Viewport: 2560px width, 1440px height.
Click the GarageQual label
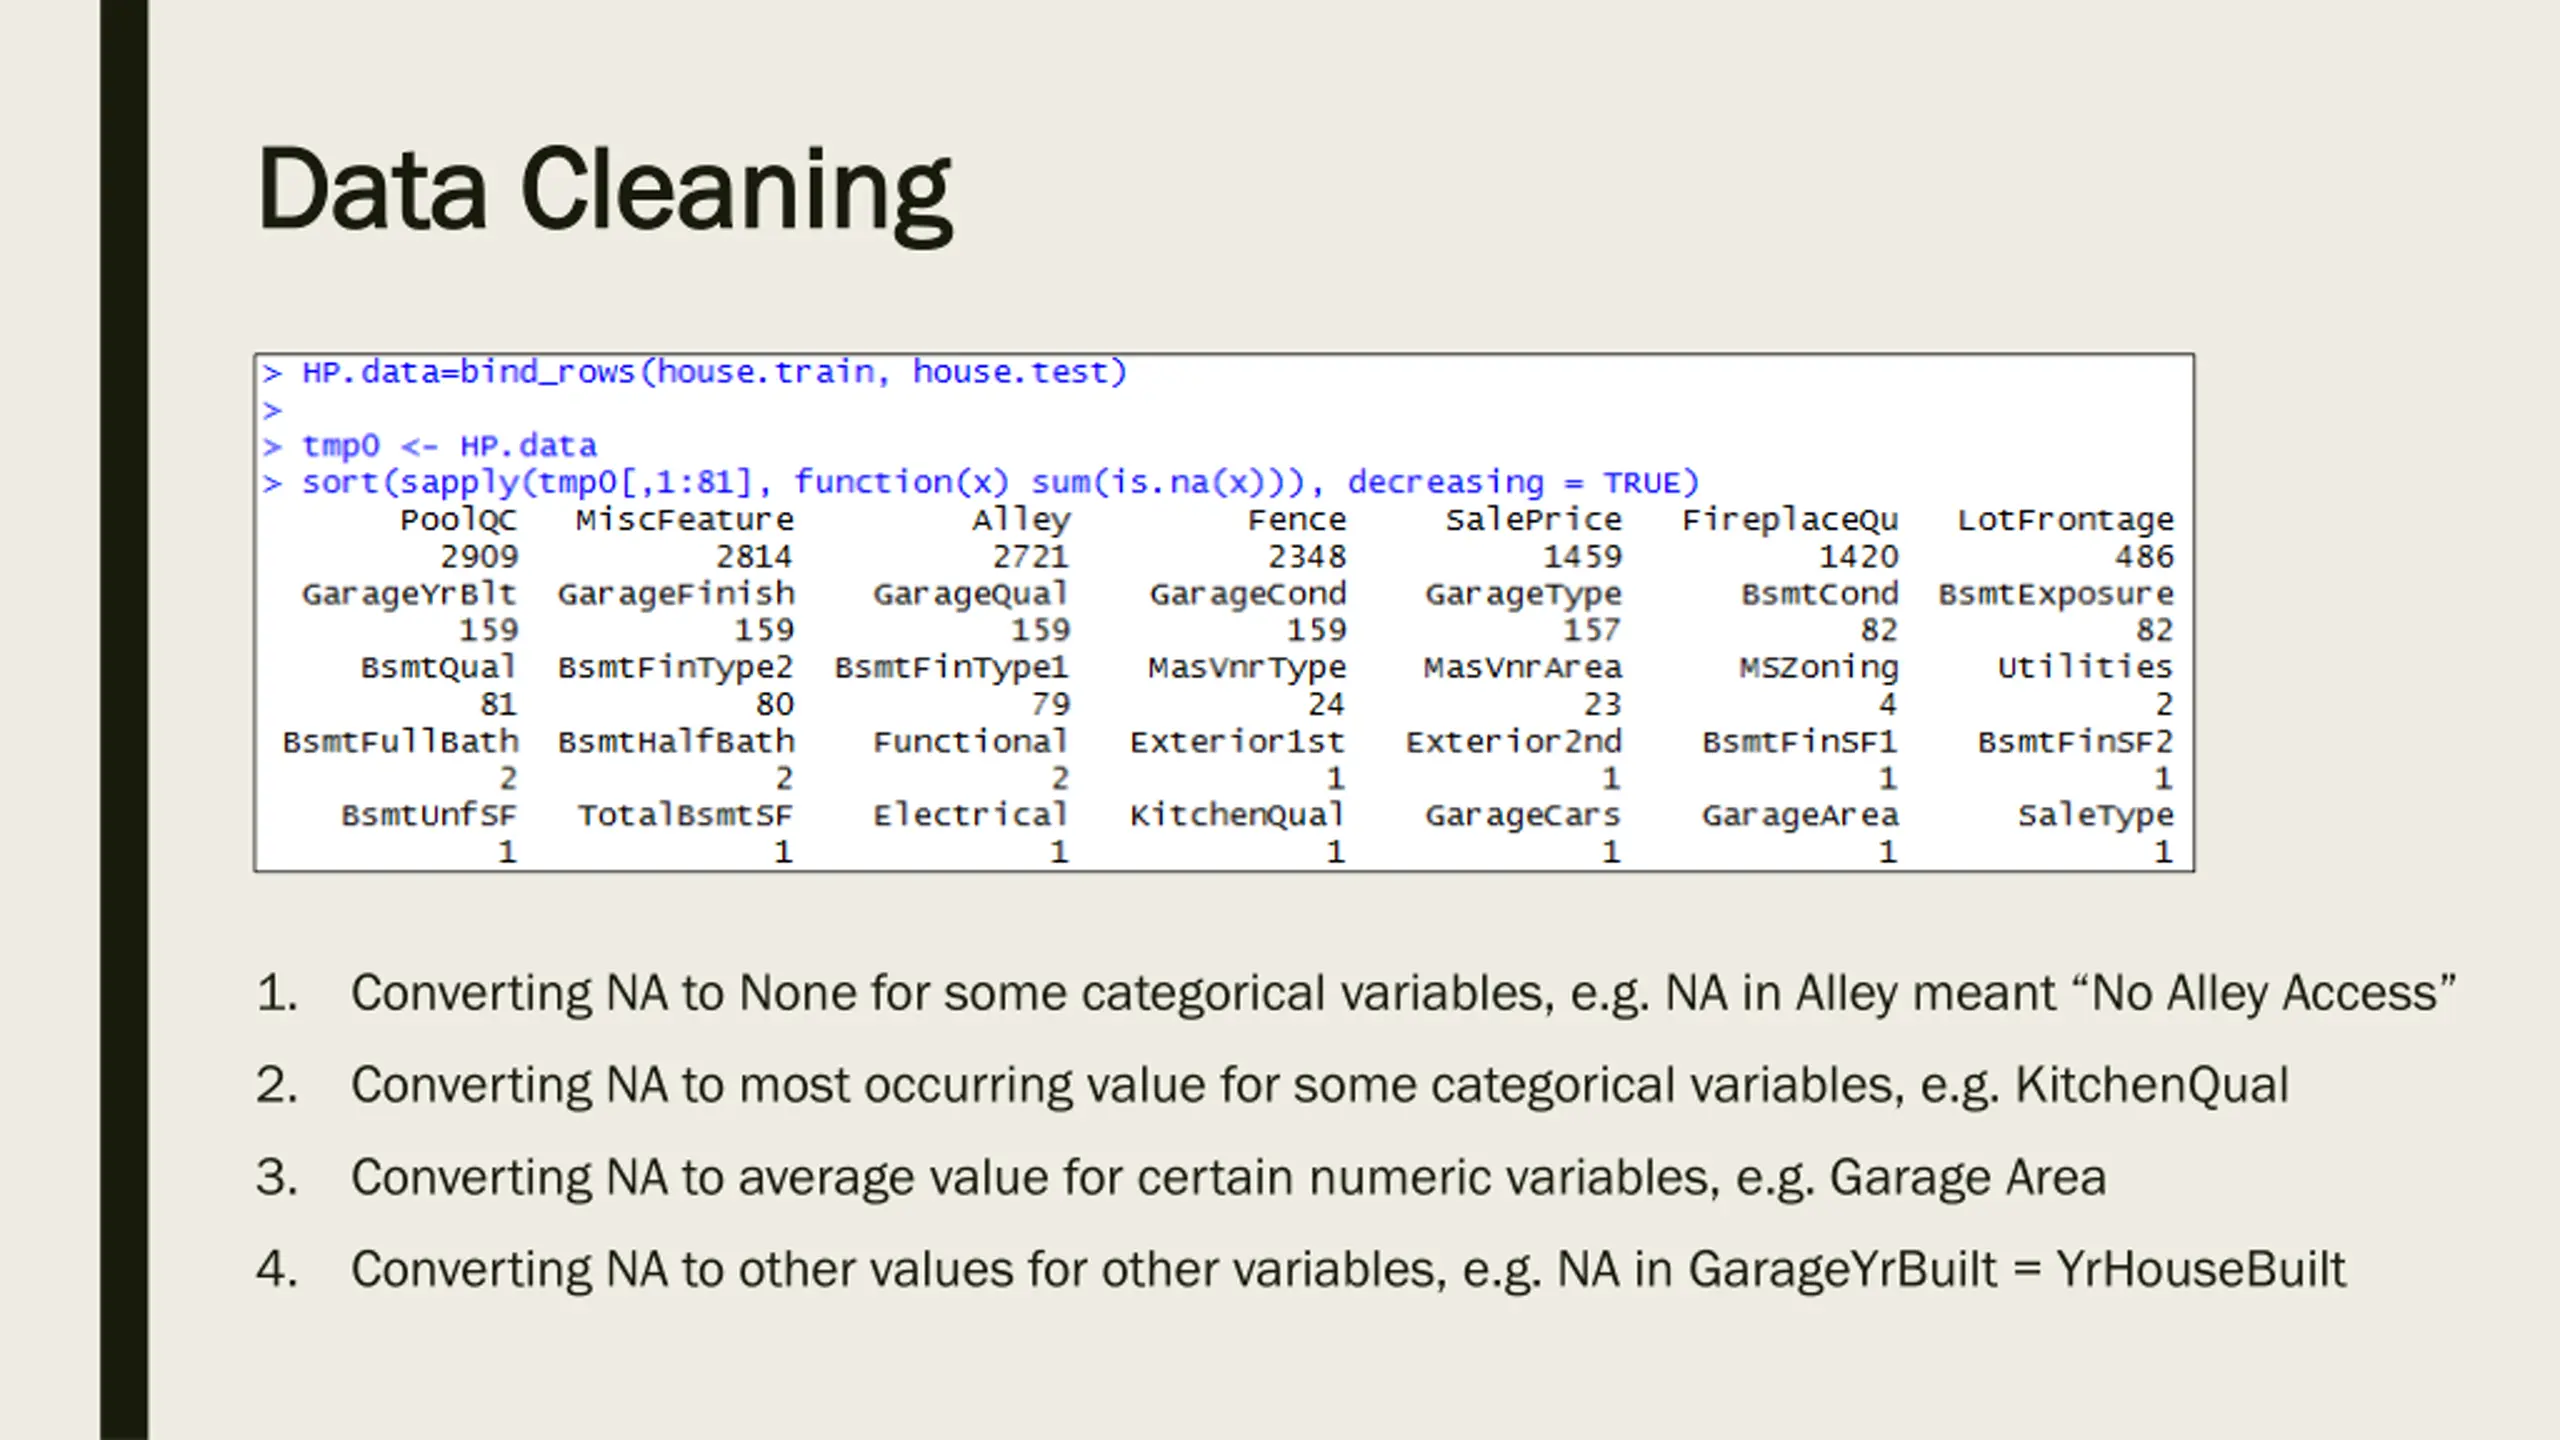point(971,595)
